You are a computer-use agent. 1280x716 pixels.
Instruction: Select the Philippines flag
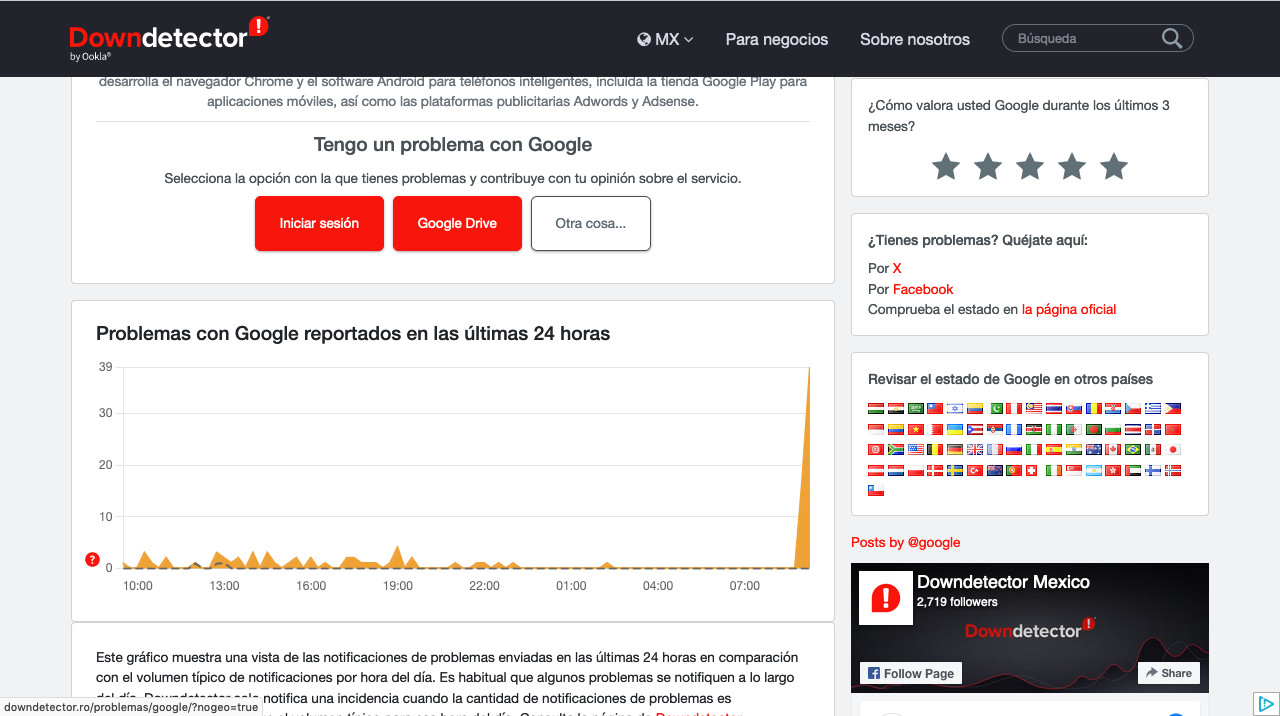[x=1173, y=408]
